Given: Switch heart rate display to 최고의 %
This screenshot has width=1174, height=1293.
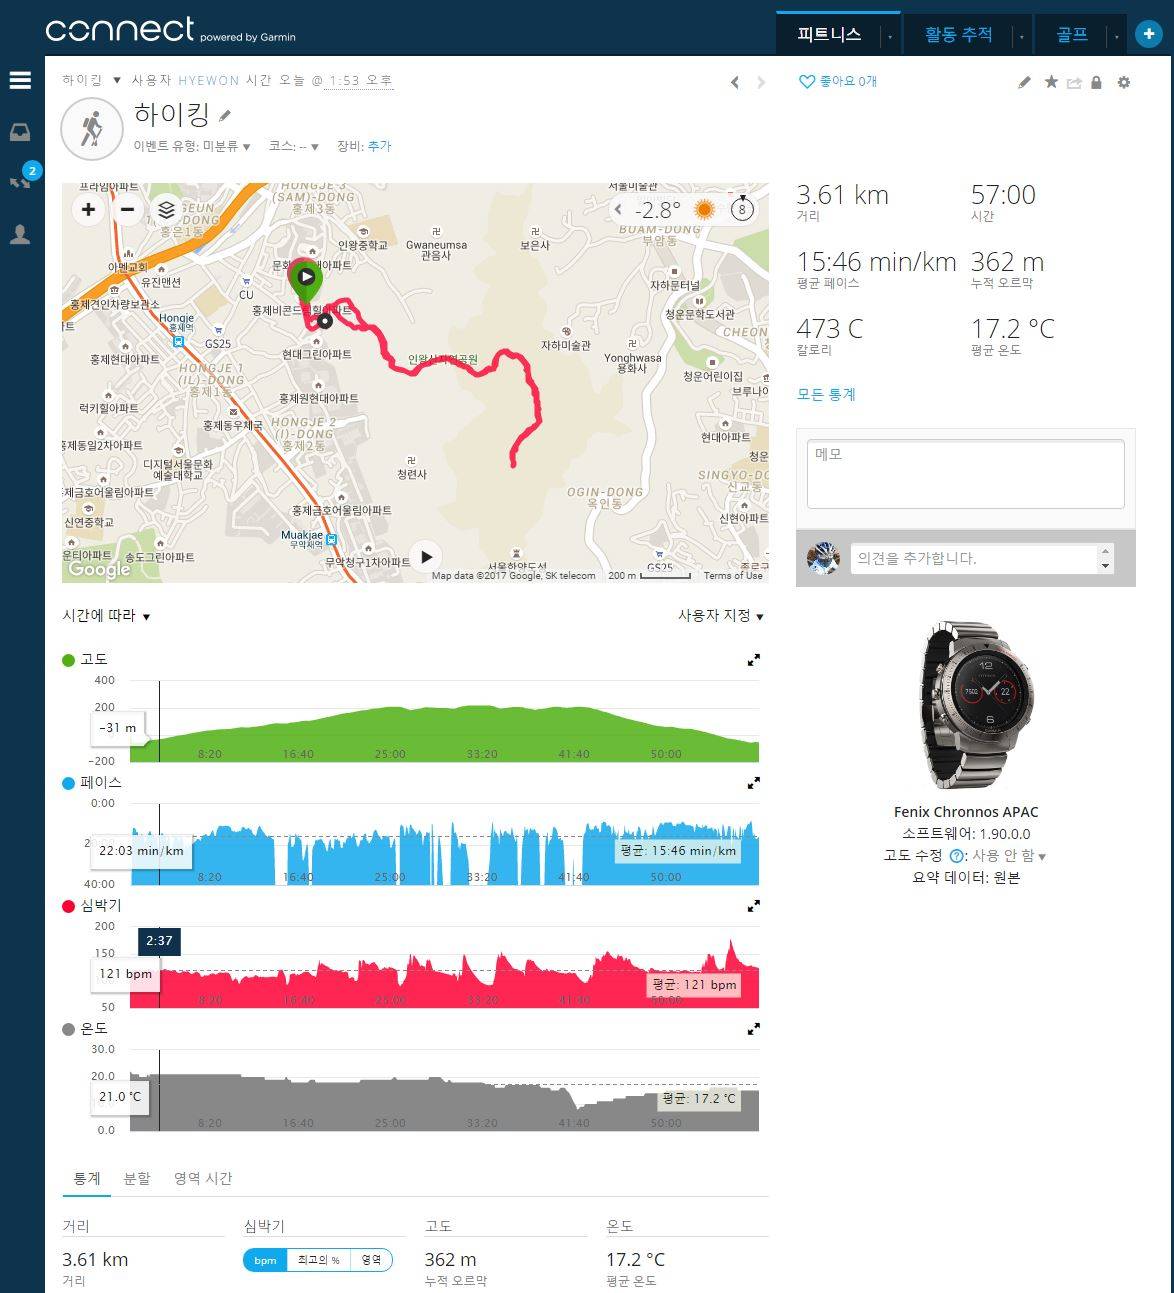Looking at the screenshot, I should pyautogui.click(x=318, y=1260).
